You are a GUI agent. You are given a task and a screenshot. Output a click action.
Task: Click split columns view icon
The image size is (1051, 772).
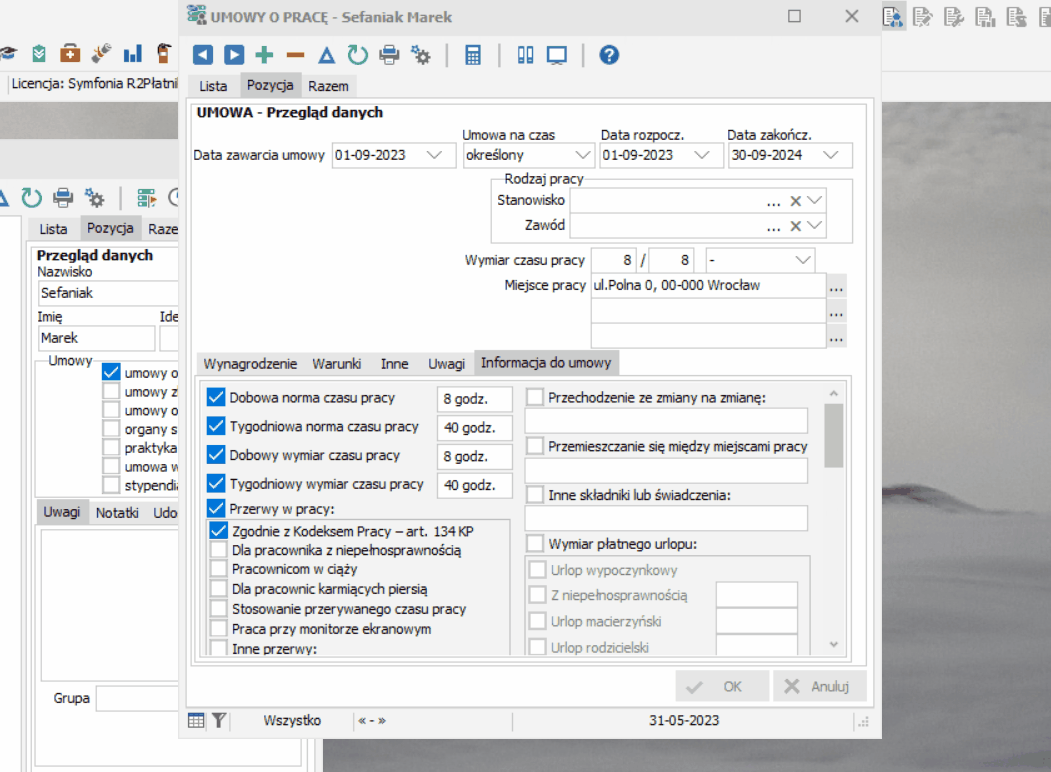pyautogui.click(x=526, y=55)
